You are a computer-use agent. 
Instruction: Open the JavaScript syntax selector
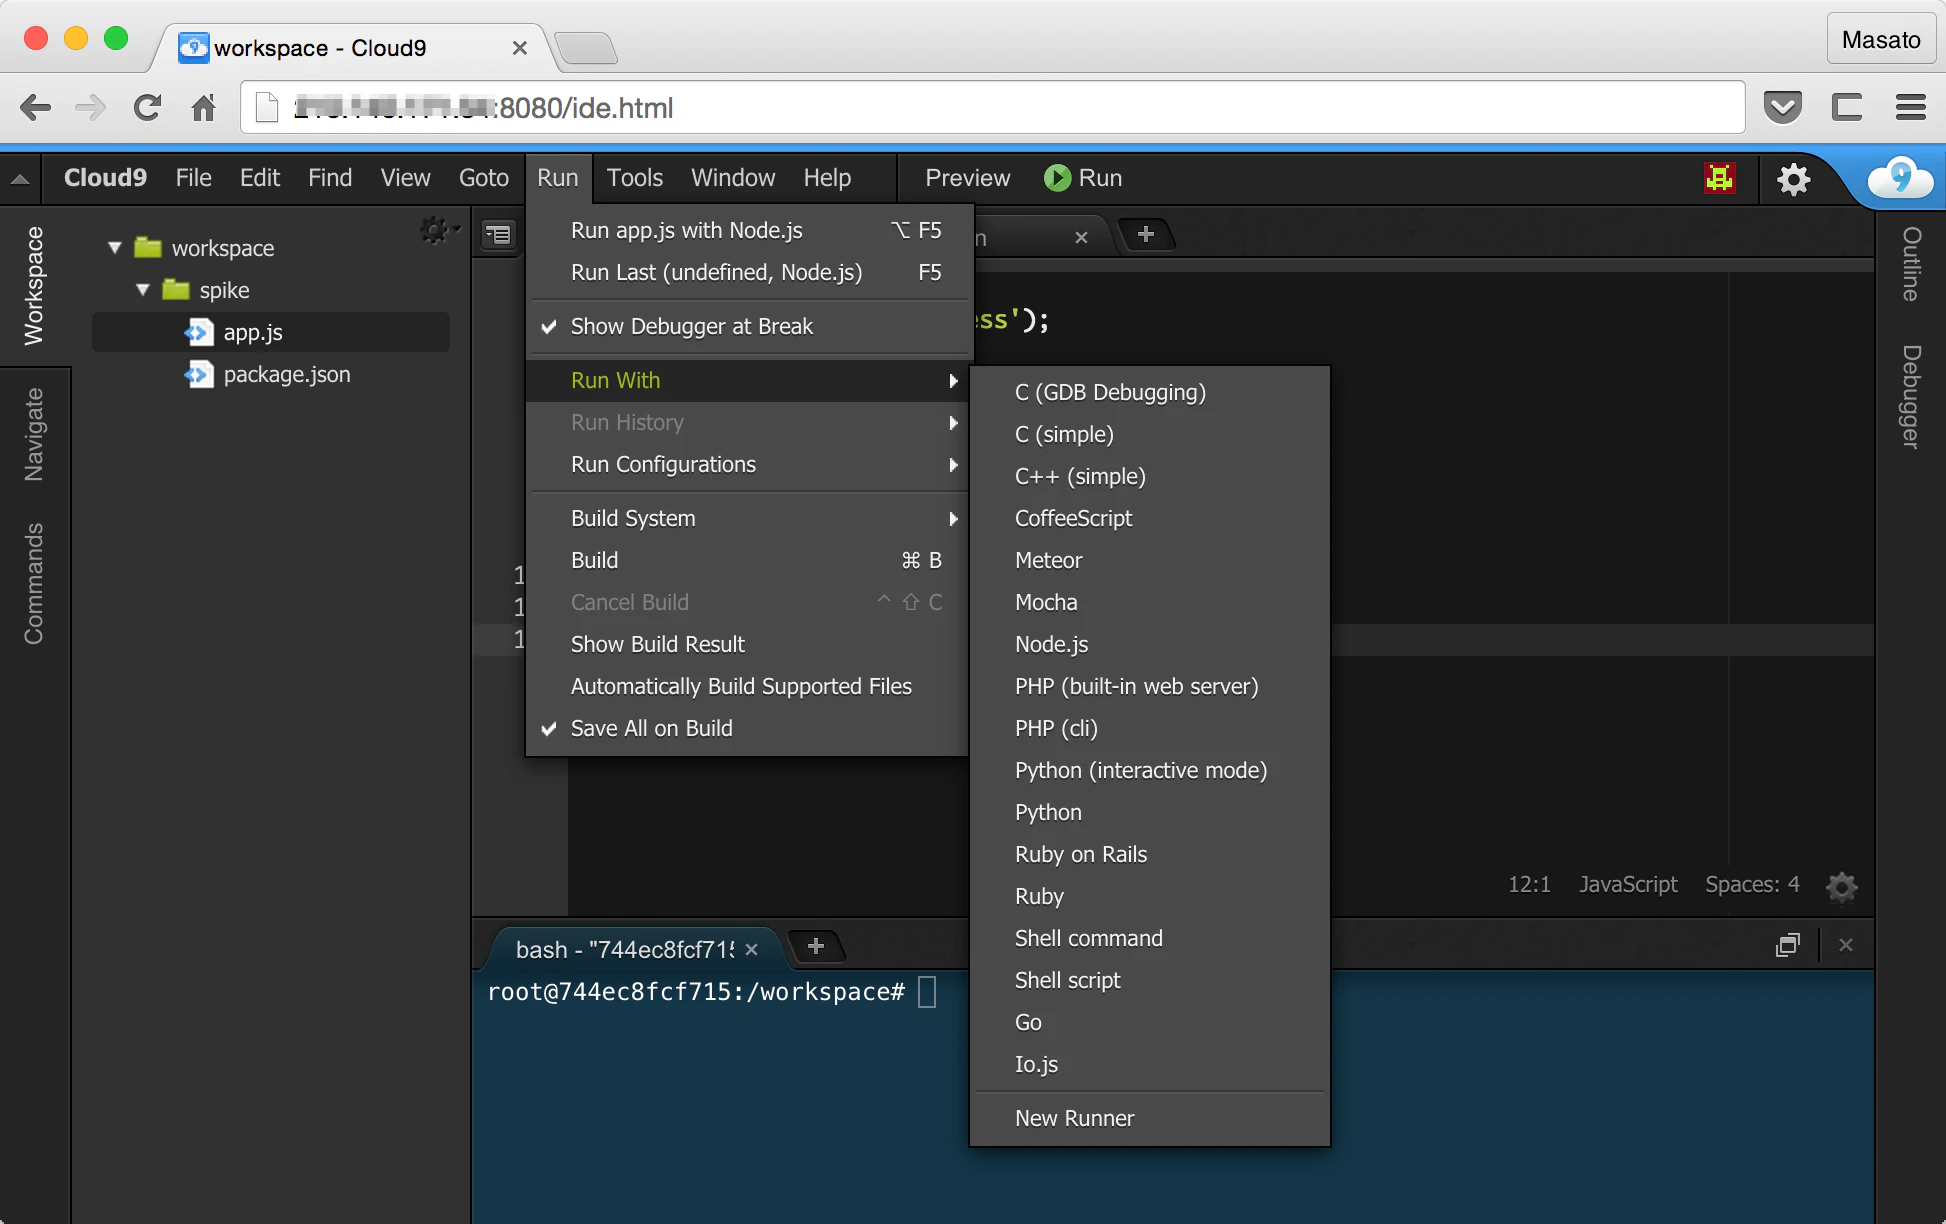tap(1628, 885)
